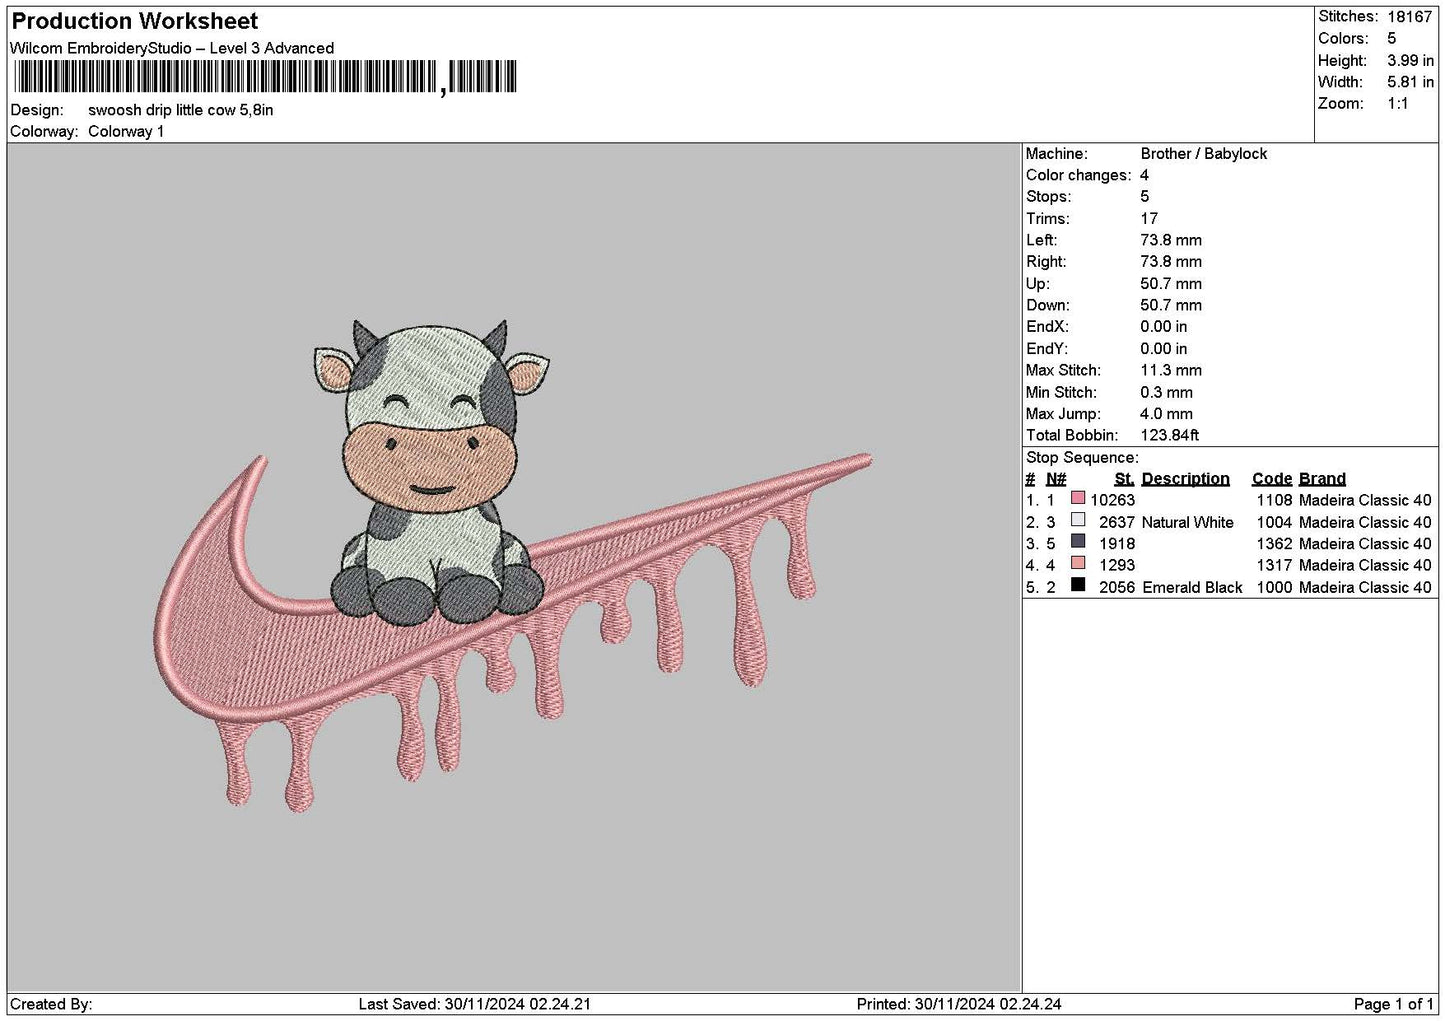Click thread code 1317
Image resolution: width=1445 pixels, height=1021 pixels.
click(1275, 566)
